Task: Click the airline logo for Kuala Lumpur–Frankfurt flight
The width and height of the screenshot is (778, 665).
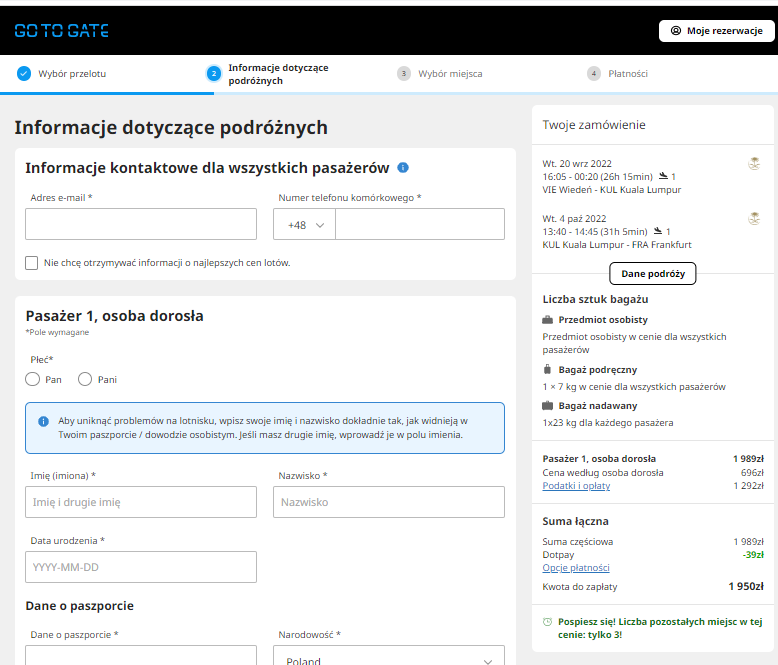Action: point(754,218)
